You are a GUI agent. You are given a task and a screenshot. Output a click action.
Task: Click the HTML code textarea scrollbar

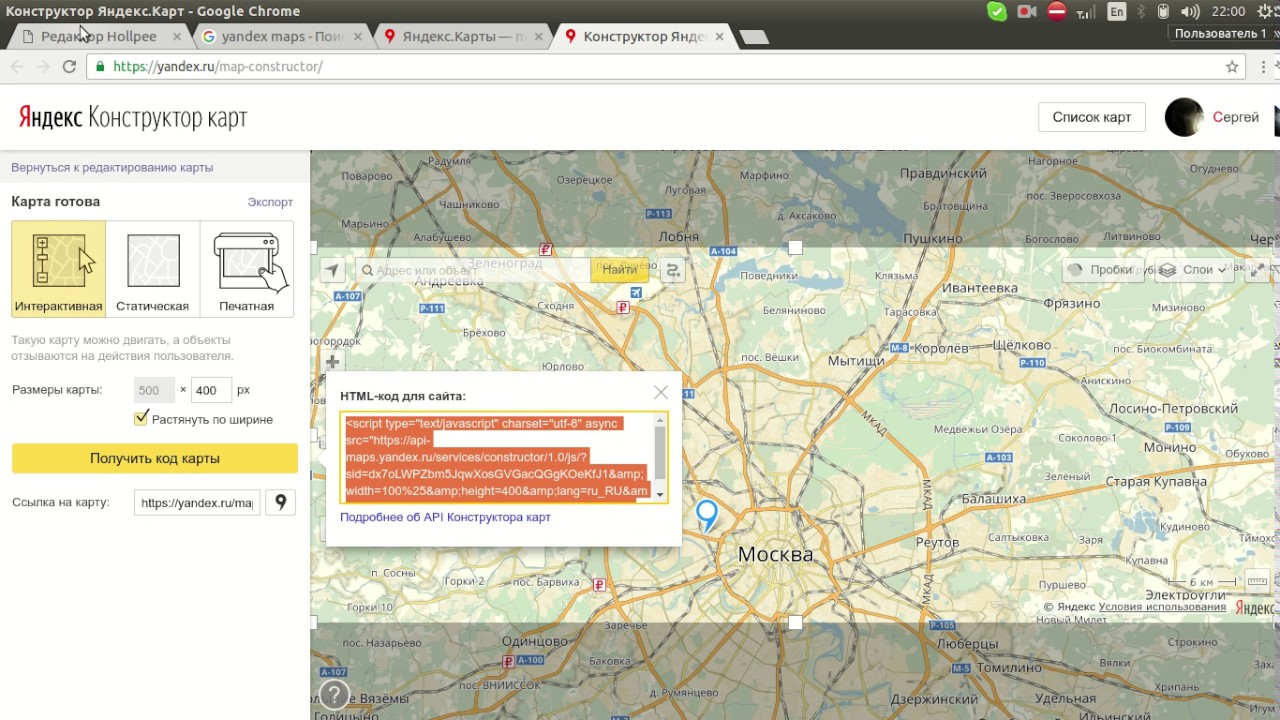[660, 457]
